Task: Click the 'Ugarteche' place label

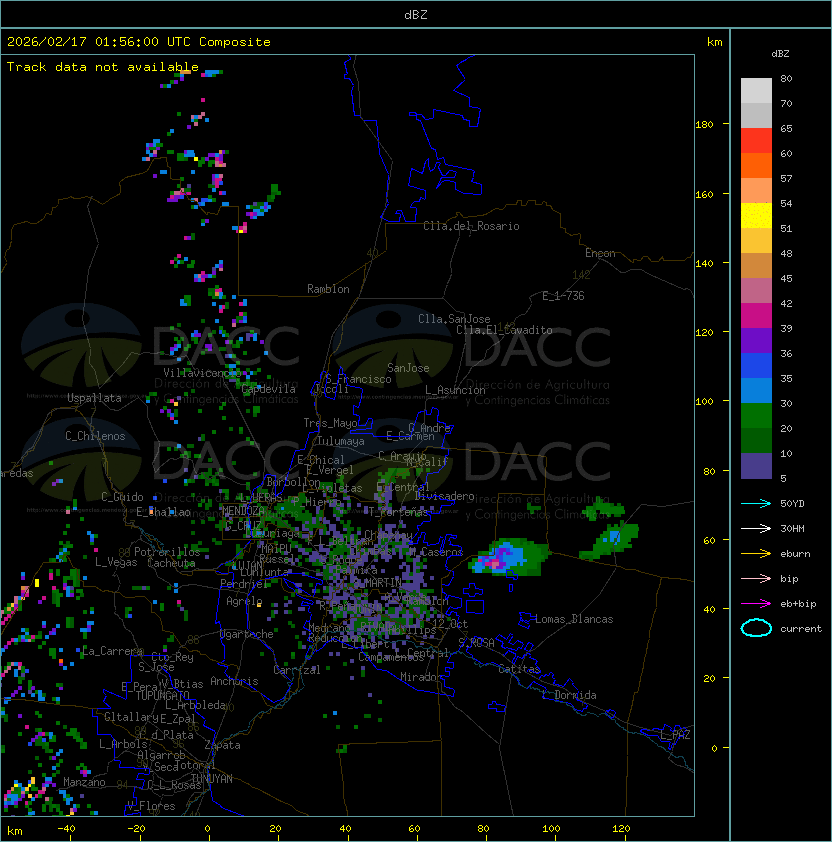Action: pyautogui.click(x=247, y=634)
